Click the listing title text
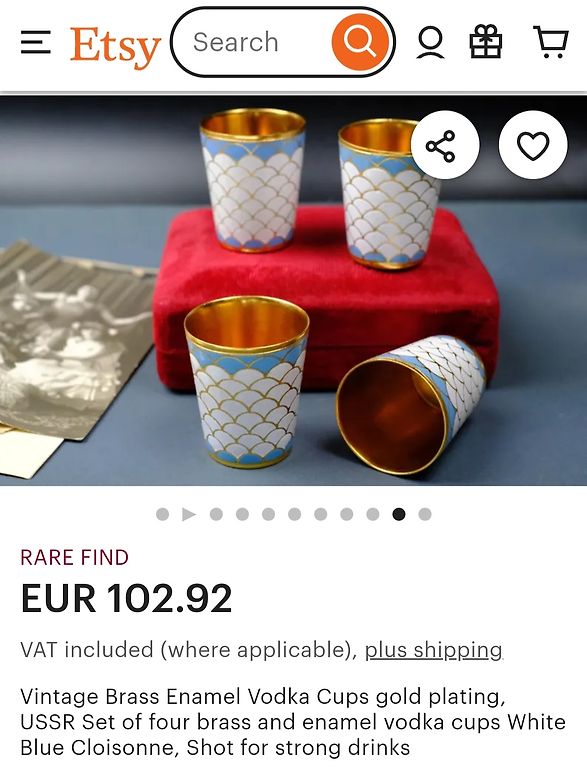This screenshot has width=587, height=768. click(293, 722)
